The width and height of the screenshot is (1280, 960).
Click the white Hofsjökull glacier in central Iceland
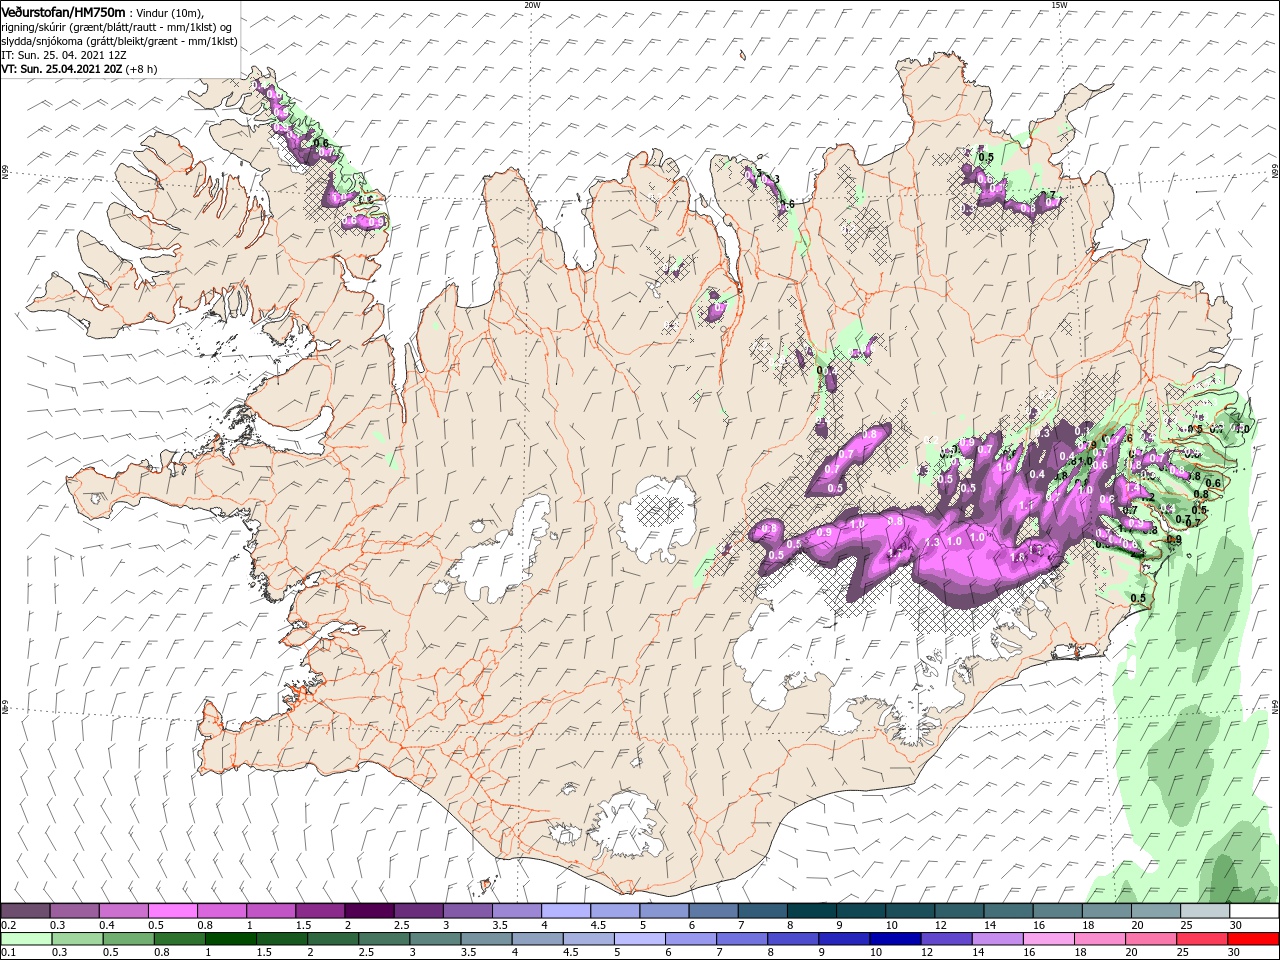[655, 517]
